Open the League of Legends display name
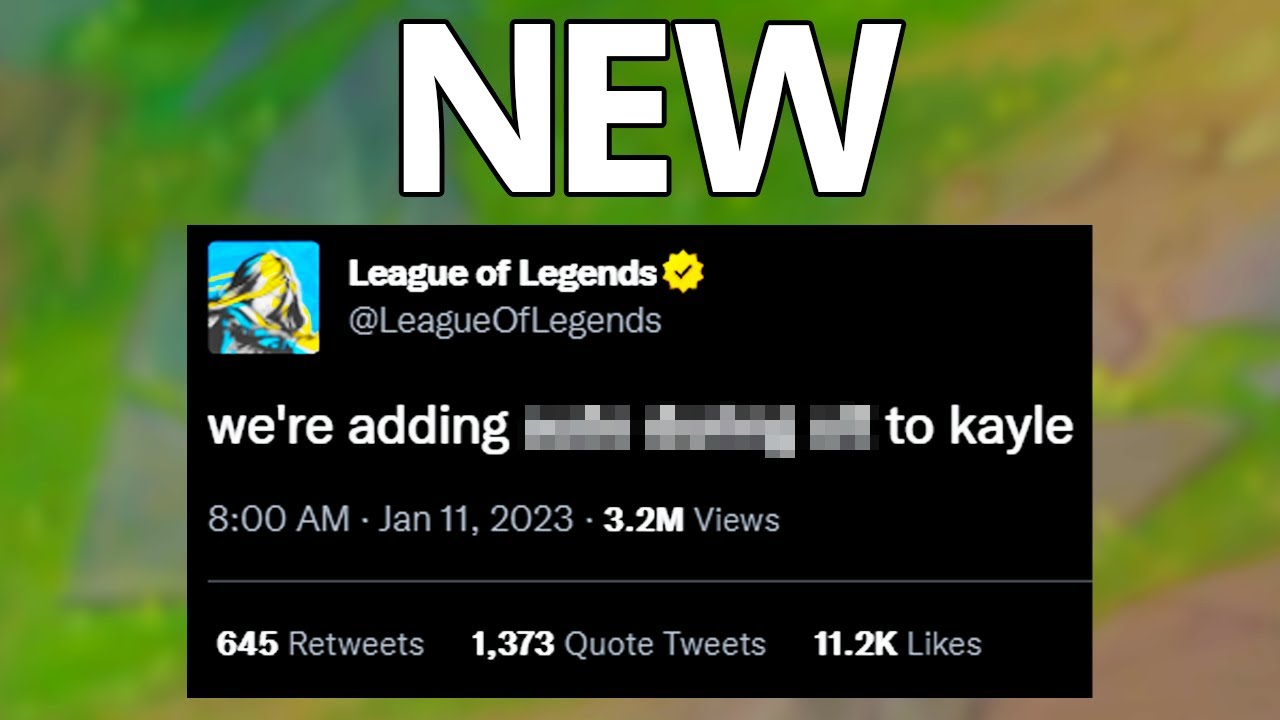This screenshot has height=720, width=1280. [503, 273]
